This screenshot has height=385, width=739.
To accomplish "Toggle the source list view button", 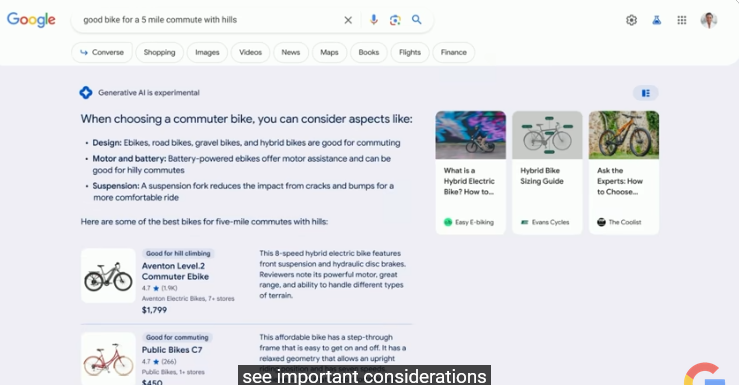I will (x=646, y=93).
